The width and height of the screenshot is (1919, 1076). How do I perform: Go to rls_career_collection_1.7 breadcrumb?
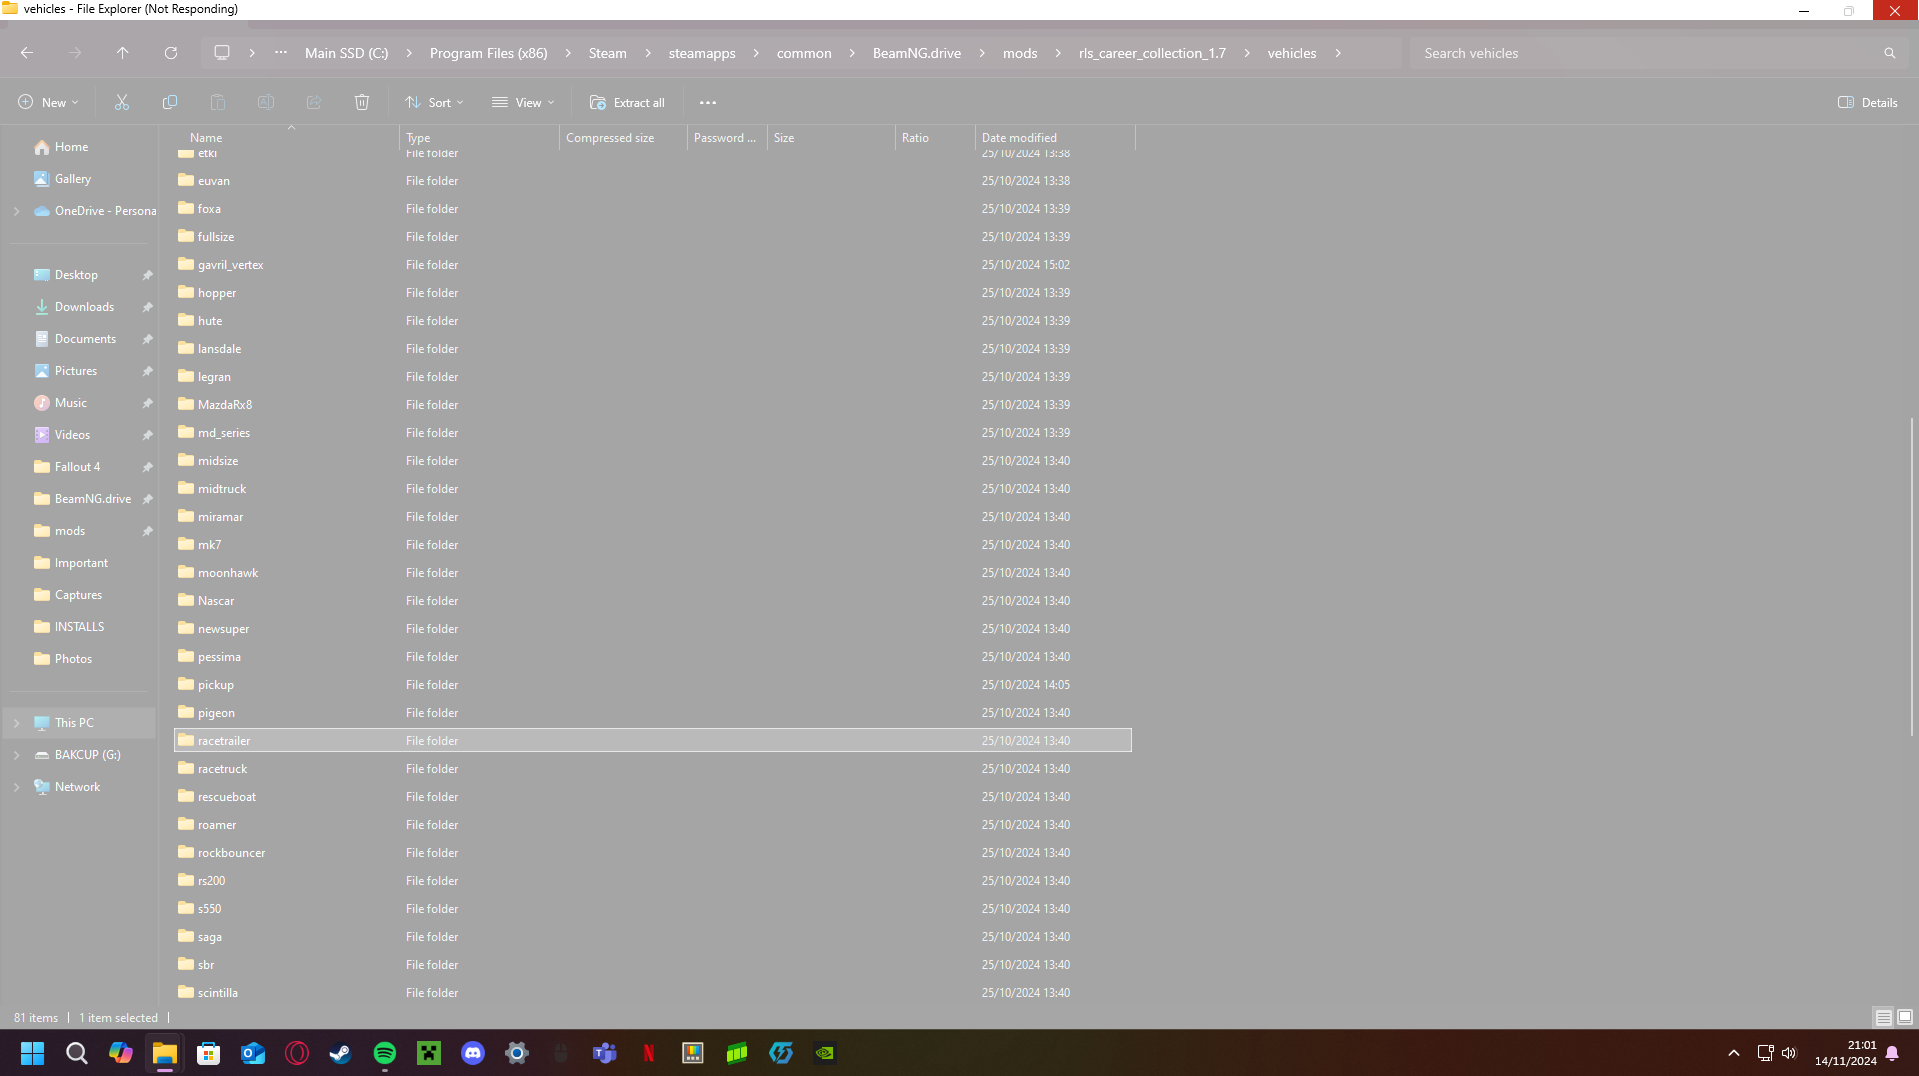point(1152,53)
